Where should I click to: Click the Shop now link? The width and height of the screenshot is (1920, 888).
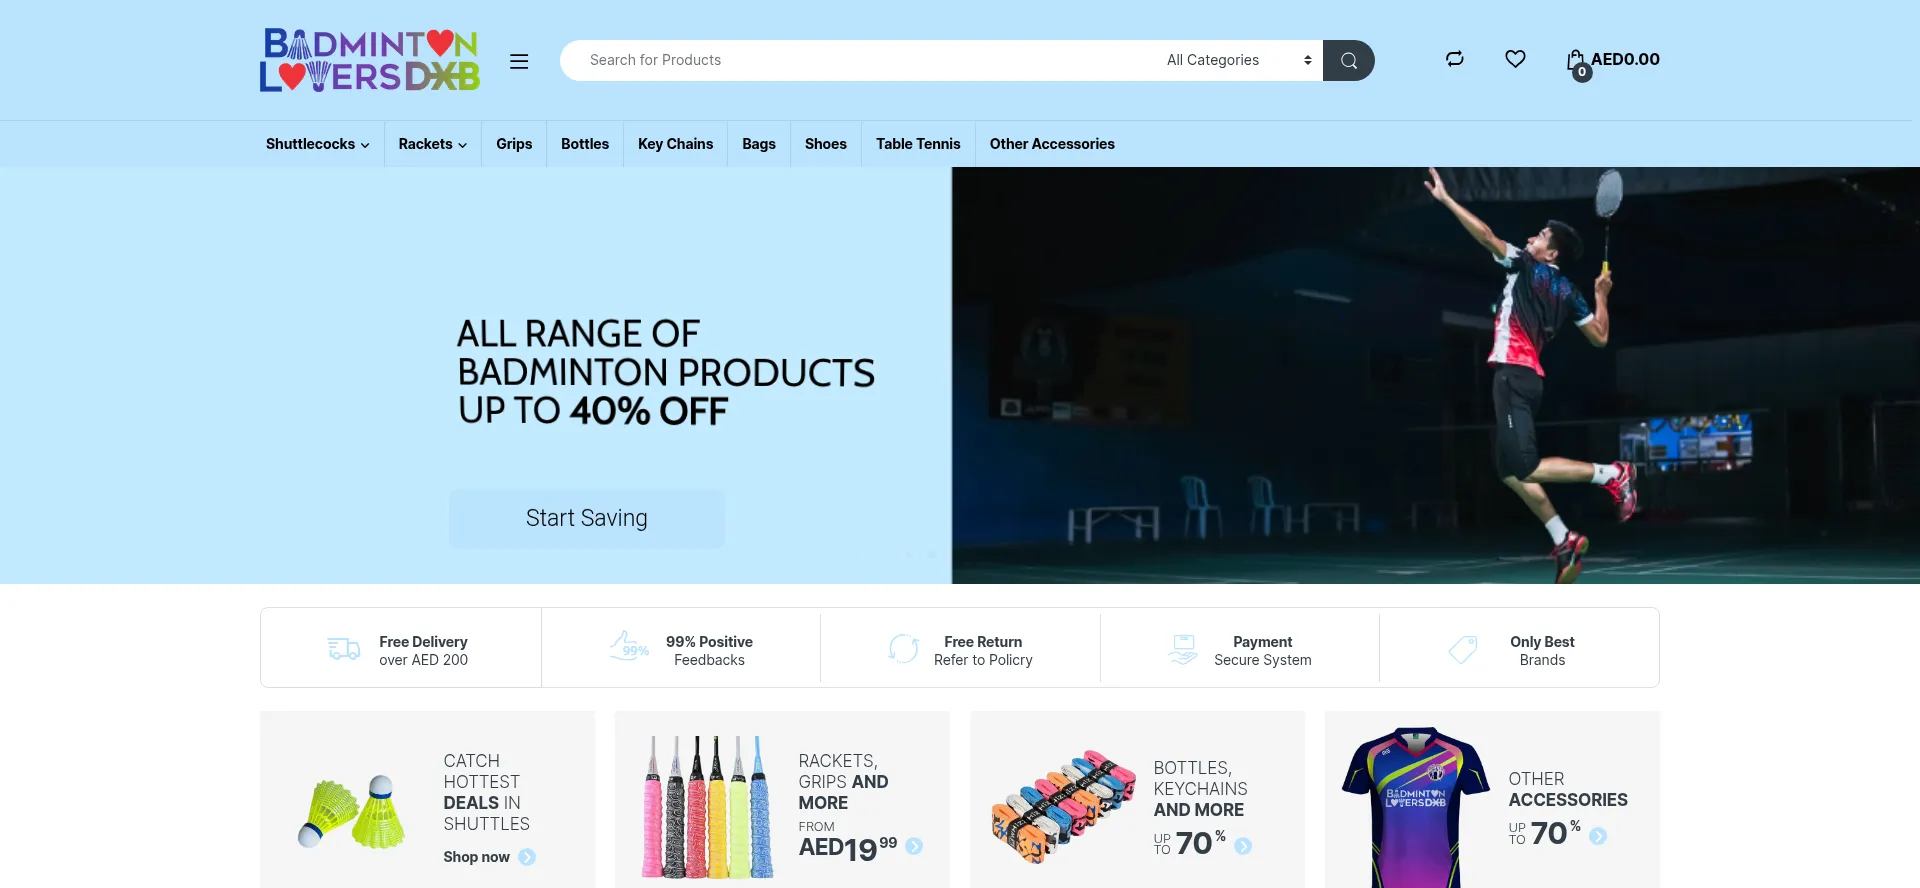477,857
